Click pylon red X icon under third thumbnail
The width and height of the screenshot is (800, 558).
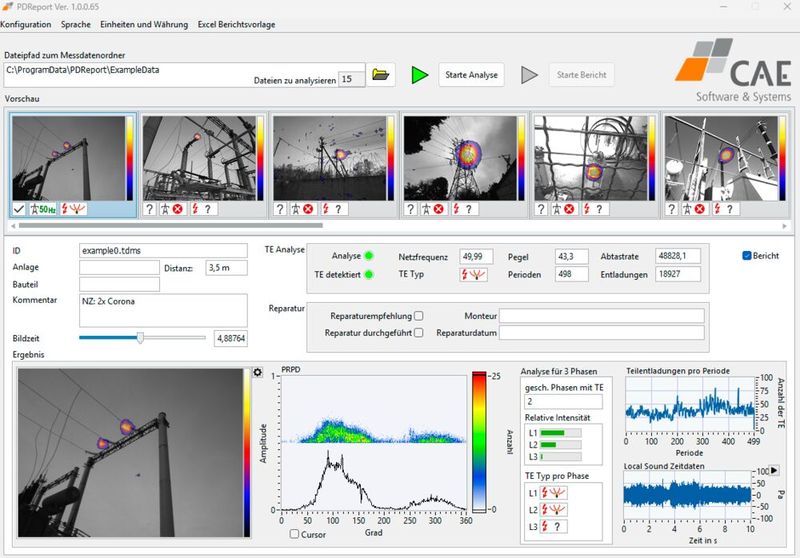[303, 209]
